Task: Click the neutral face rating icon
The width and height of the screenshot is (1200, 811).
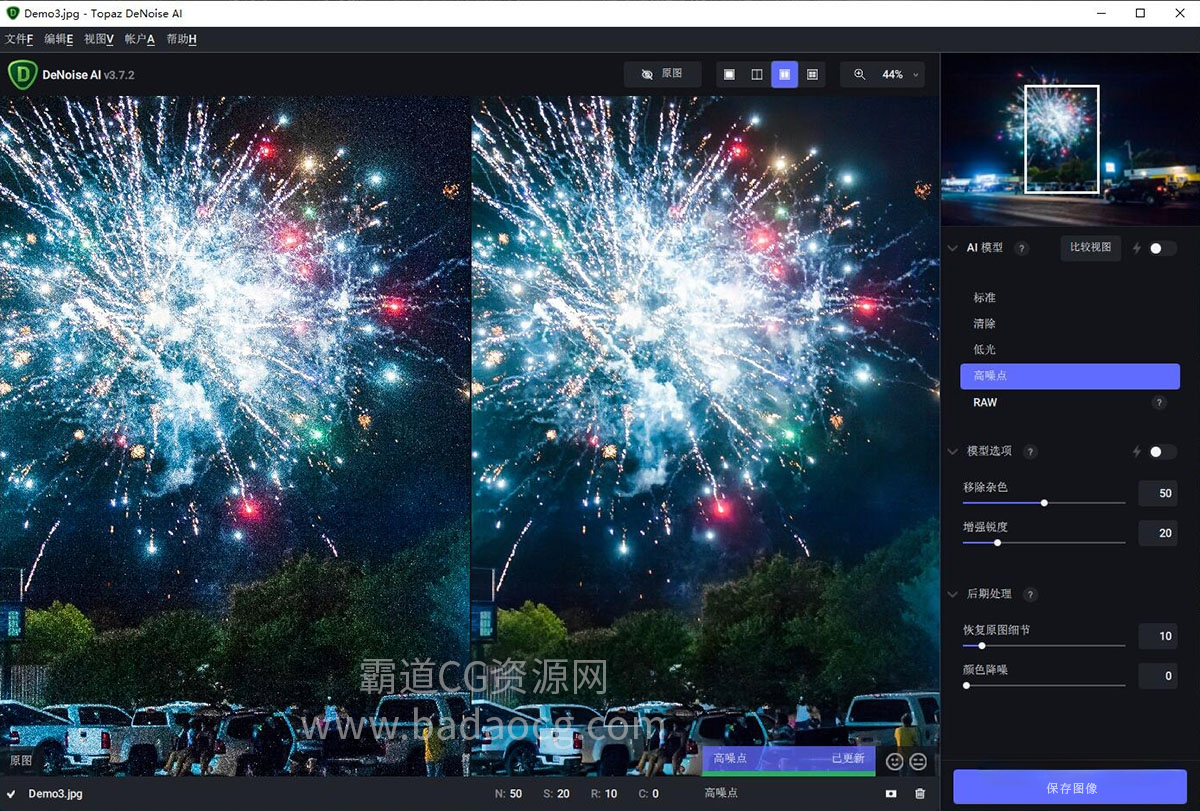Action: 918,761
